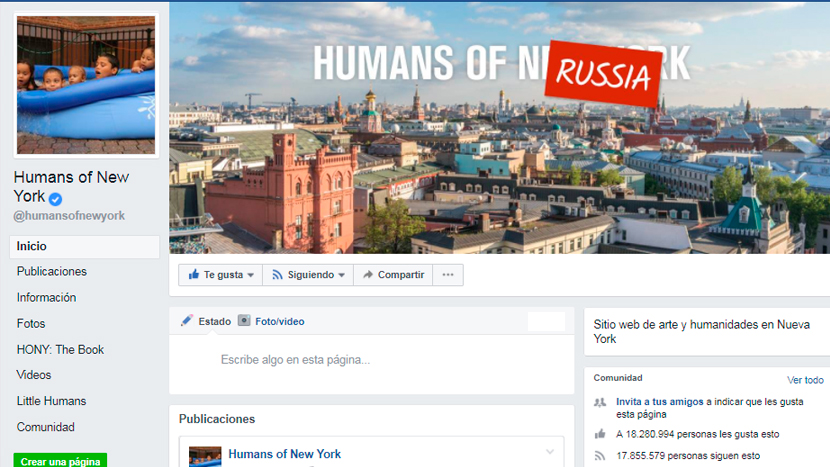Click the camera icon for Foto/video
This screenshot has height=467, width=830.
pyautogui.click(x=243, y=320)
